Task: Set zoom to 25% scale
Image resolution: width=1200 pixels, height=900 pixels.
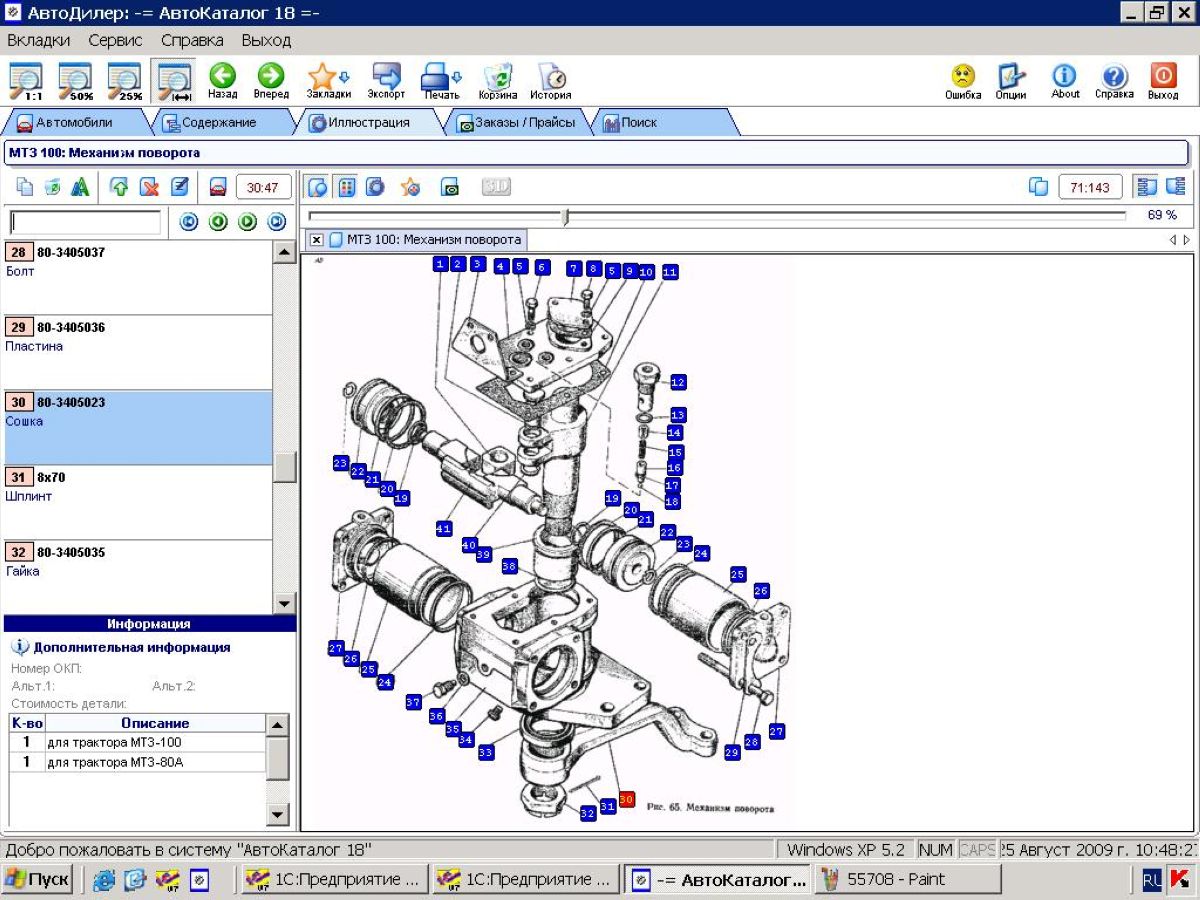Action: point(125,82)
